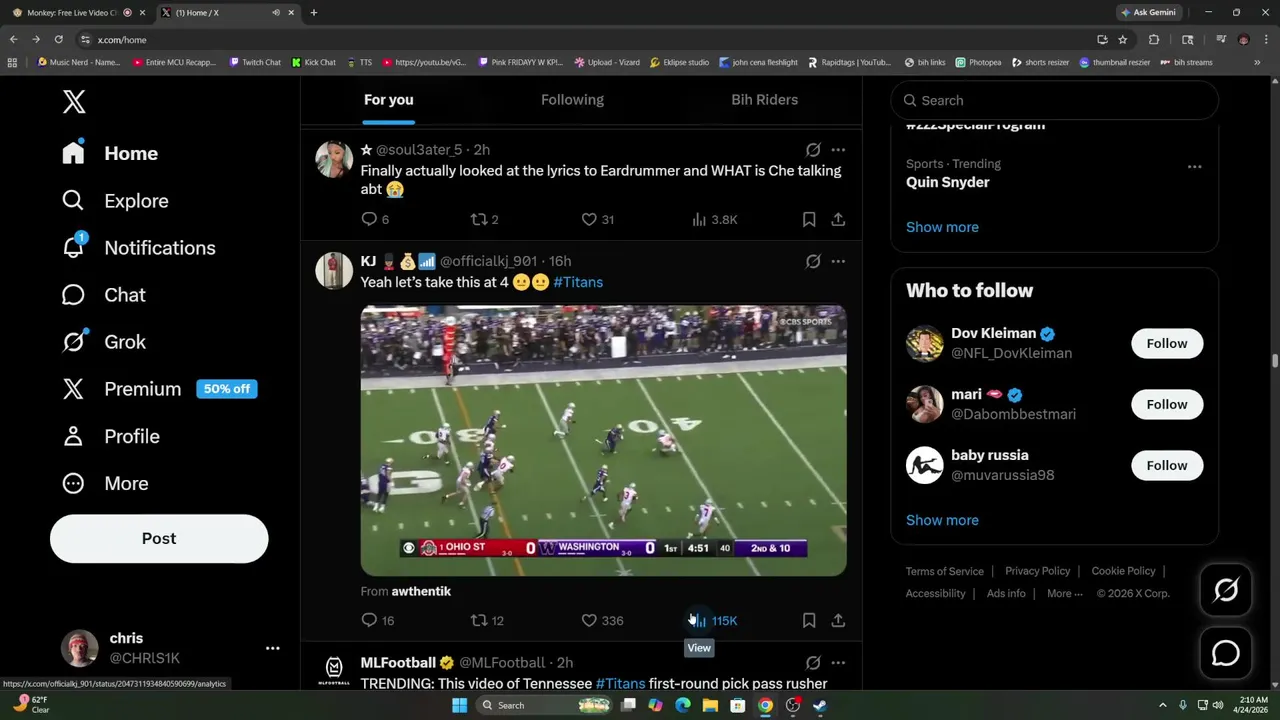Screen dimensions: 1280x720
Task: Open the Quin Snyder trending topic
Action: [947, 182]
